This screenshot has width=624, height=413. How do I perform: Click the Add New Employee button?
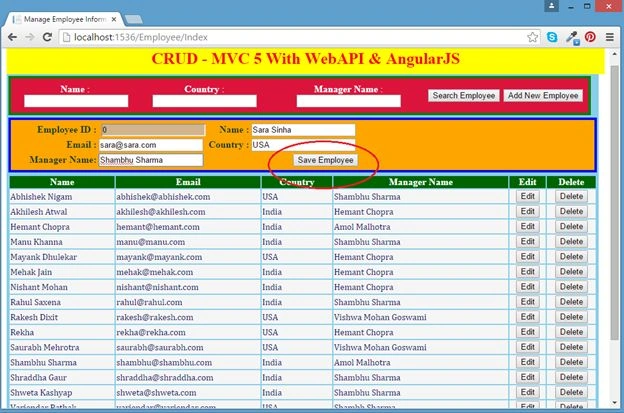pos(543,95)
